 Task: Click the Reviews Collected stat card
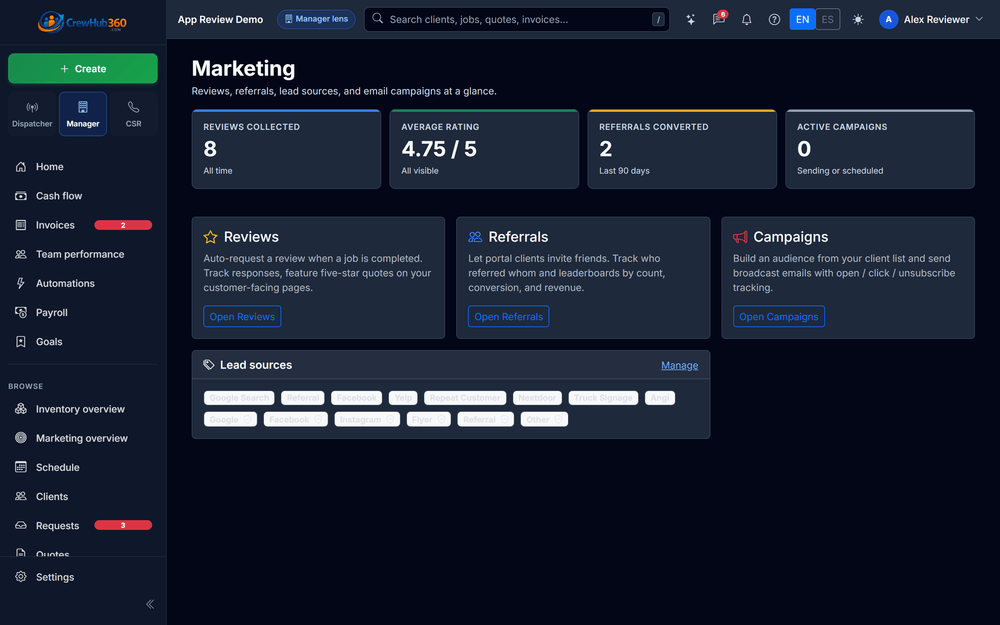coord(286,149)
